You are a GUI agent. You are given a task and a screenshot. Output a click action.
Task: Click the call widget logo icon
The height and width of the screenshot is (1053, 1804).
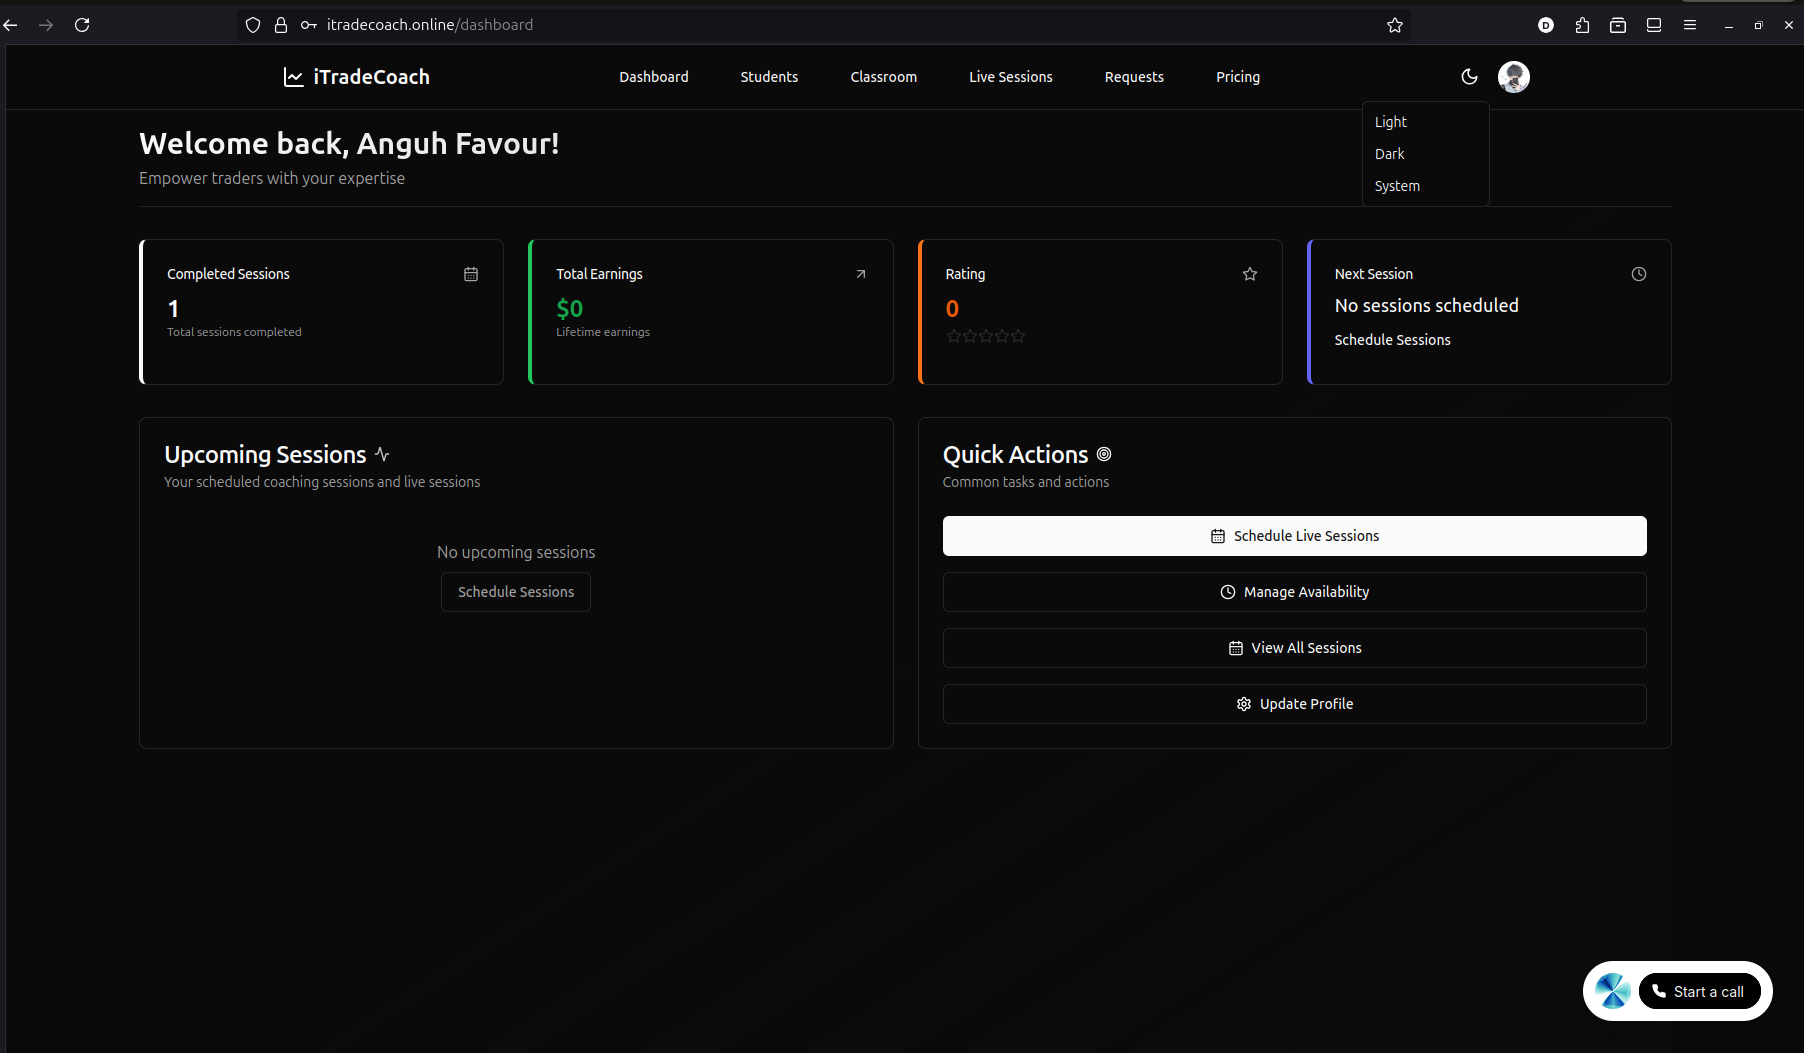pyautogui.click(x=1612, y=991)
